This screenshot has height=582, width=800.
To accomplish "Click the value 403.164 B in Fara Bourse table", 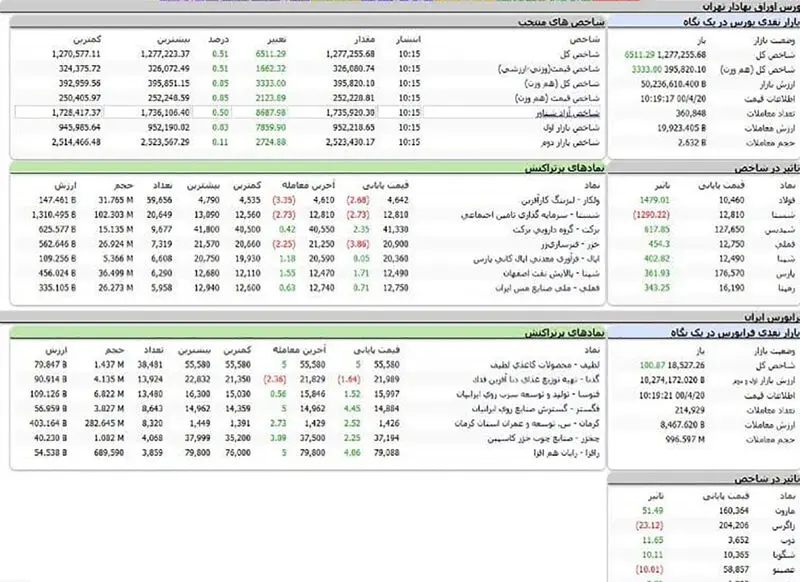I will pyautogui.click(x=48, y=423).
